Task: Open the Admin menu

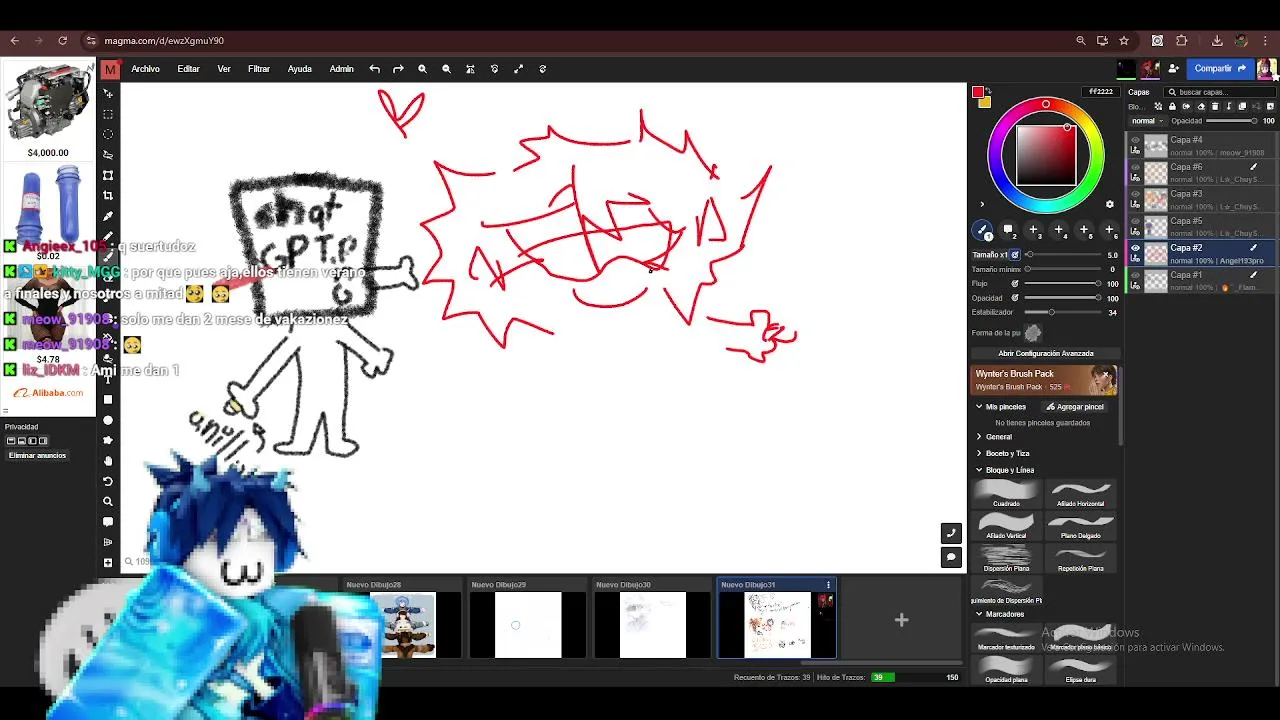Action: click(342, 69)
